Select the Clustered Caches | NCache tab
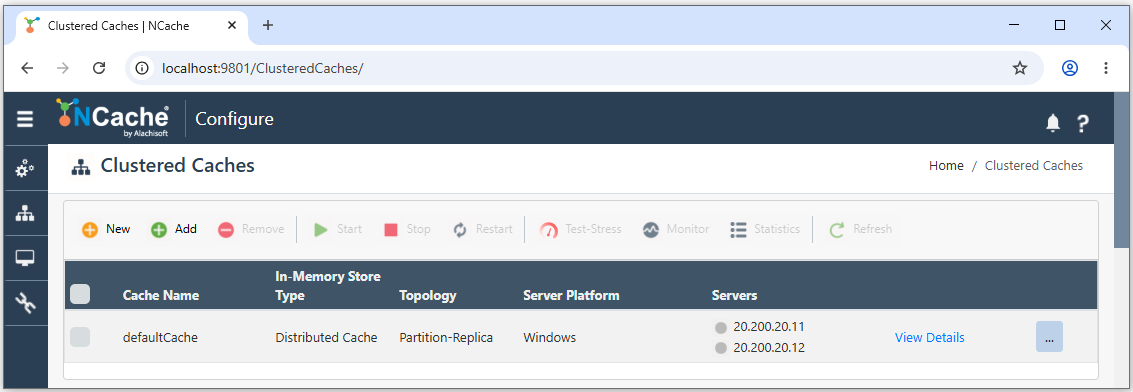 tap(131, 26)
